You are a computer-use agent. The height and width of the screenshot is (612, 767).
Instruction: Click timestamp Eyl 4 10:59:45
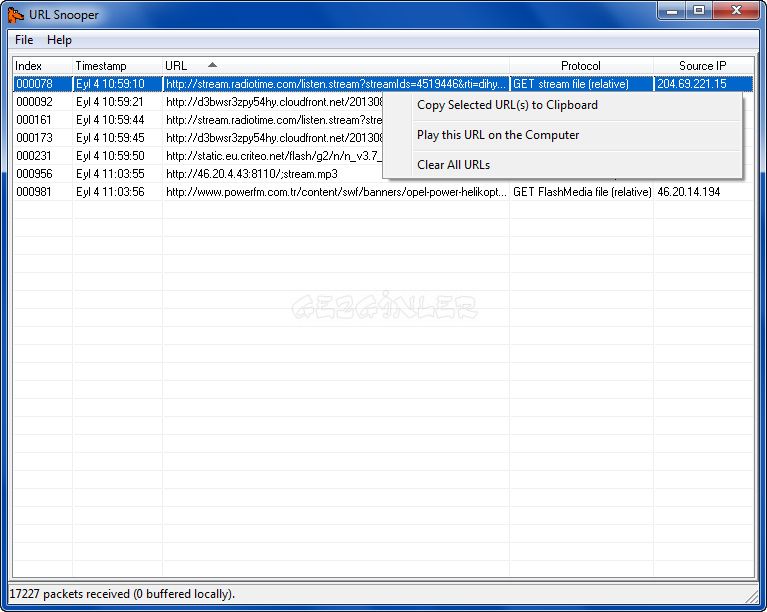[110, 138]
